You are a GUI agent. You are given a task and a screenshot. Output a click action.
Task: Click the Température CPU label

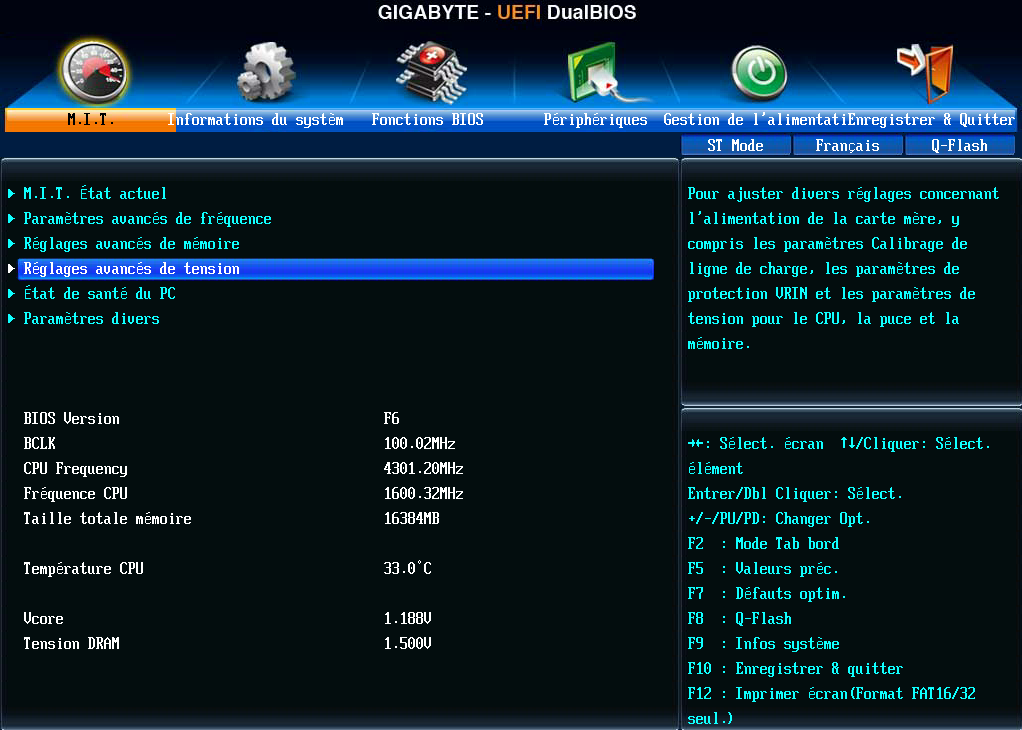pyautogui.click(x=83, y=568)
